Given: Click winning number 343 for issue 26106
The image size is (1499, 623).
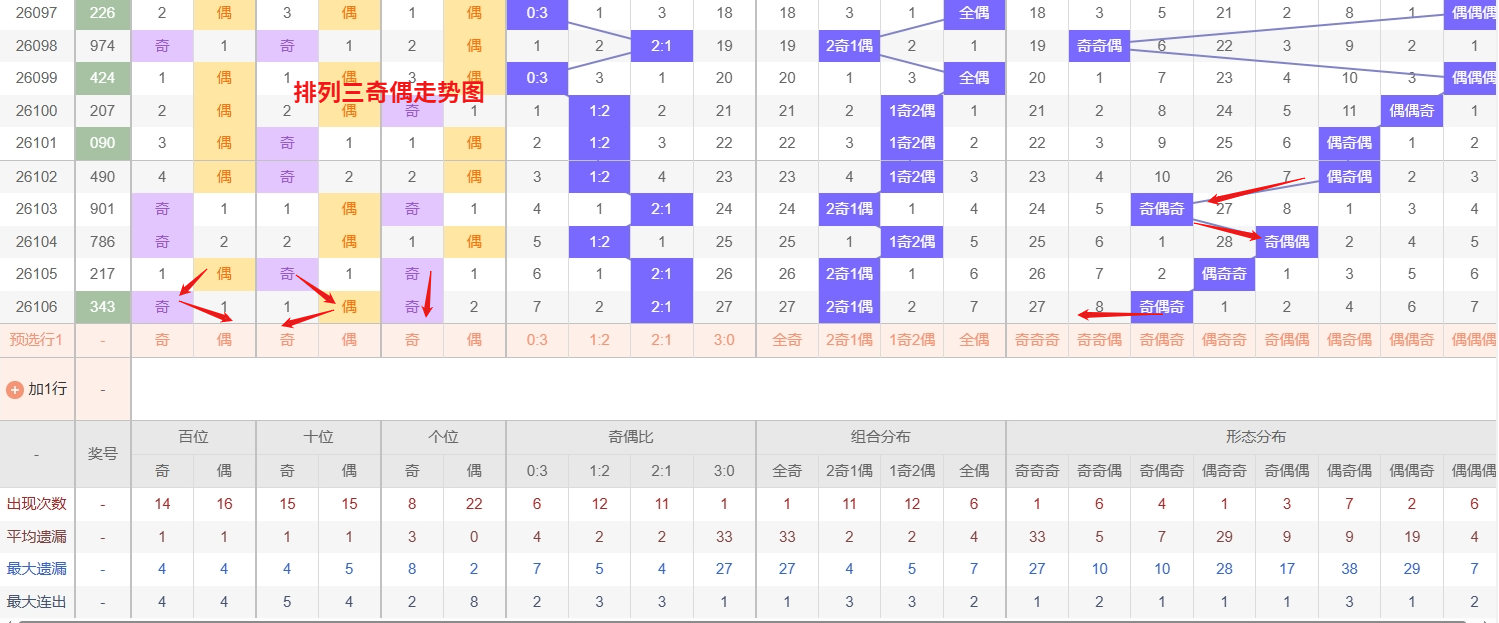Looking at the screenshot, I should 102,307.
